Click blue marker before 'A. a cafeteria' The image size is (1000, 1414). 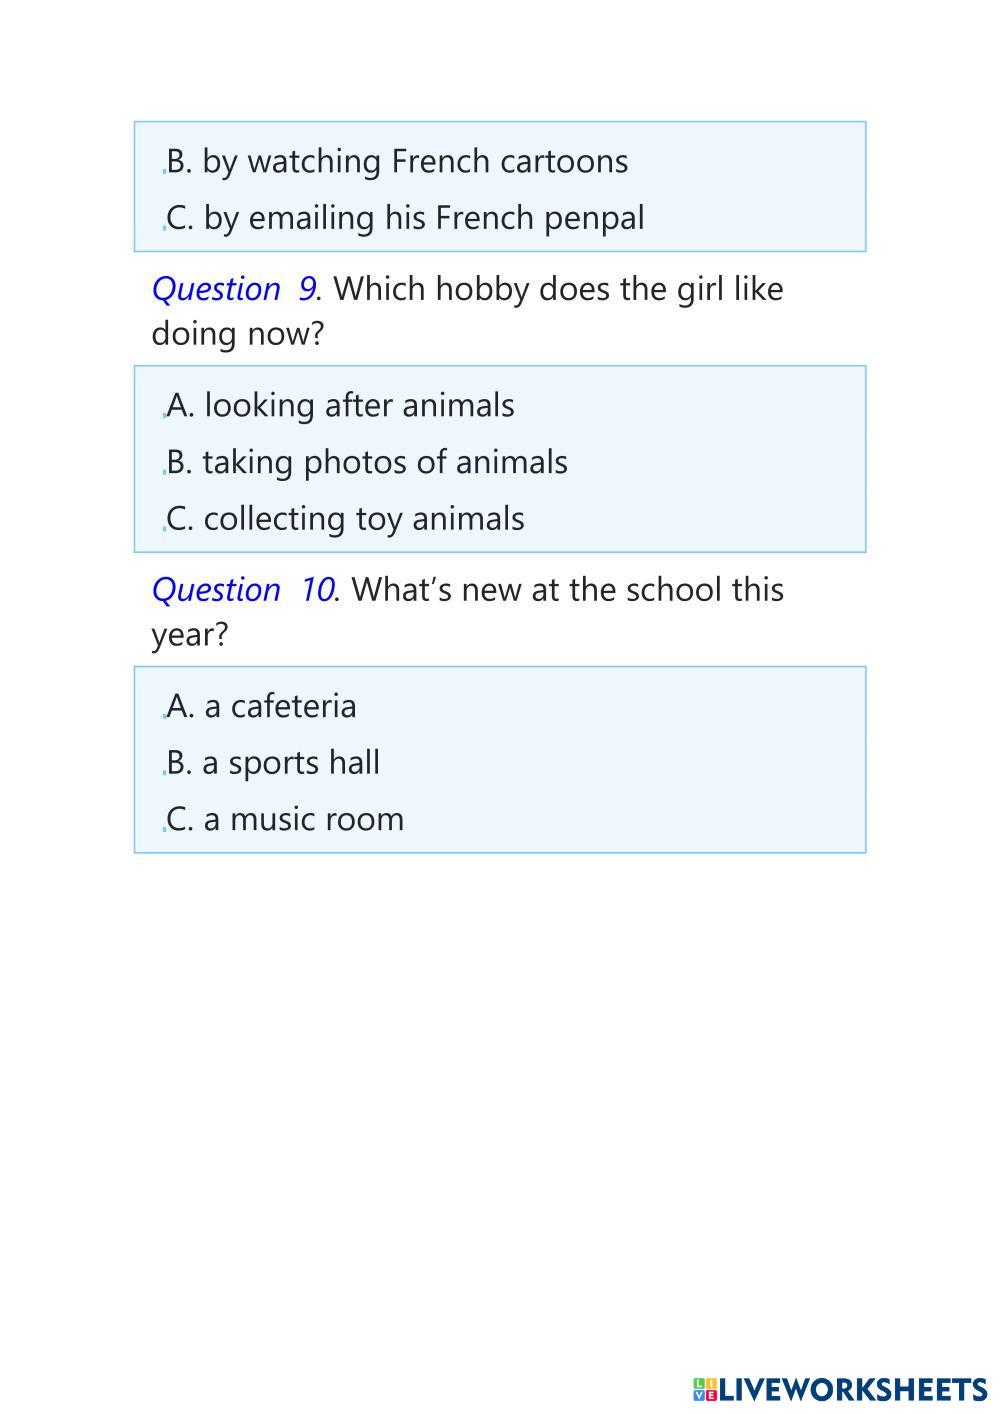(x=164, y=716)
